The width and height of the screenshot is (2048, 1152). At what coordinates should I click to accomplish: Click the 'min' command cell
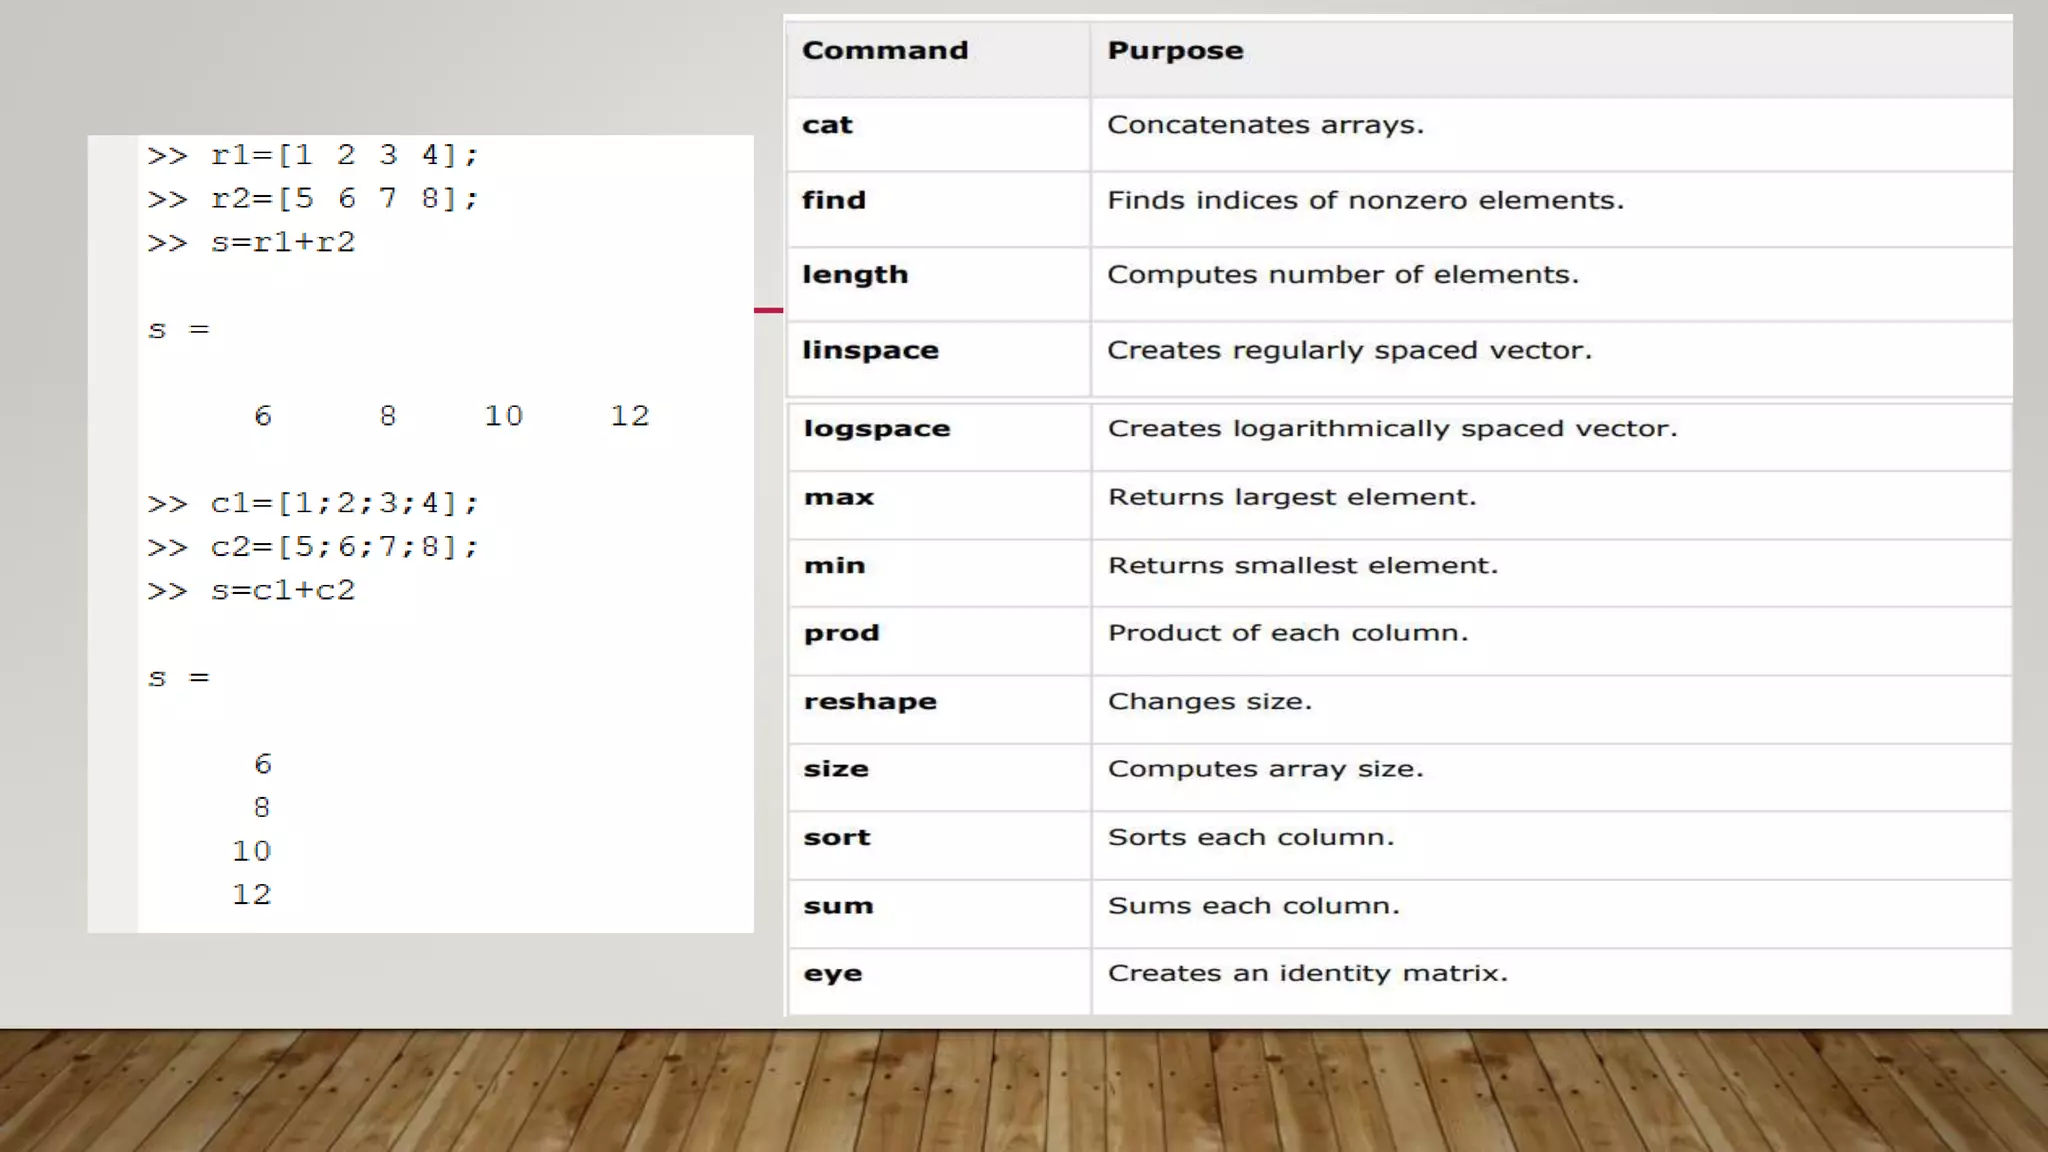click(x=834, y=566)
